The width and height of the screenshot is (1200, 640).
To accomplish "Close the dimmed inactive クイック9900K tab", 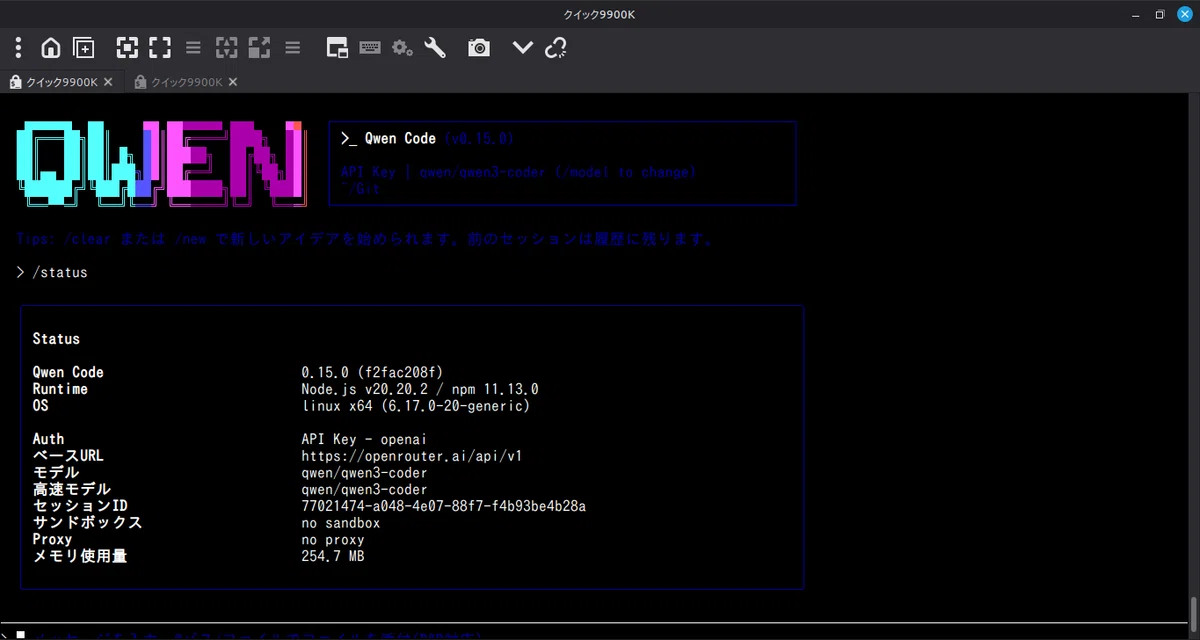I will pos(232,81).
